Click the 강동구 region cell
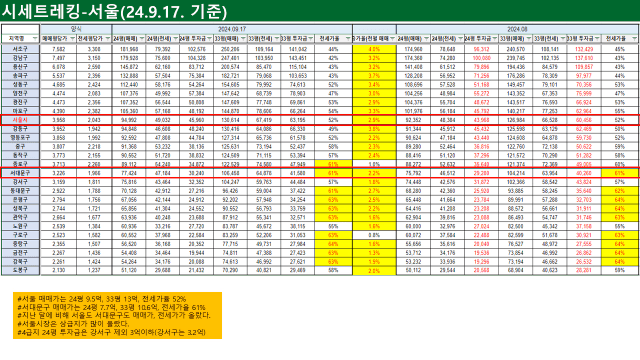The width and height of the screenshot is (640, 360). coord(20,129)
